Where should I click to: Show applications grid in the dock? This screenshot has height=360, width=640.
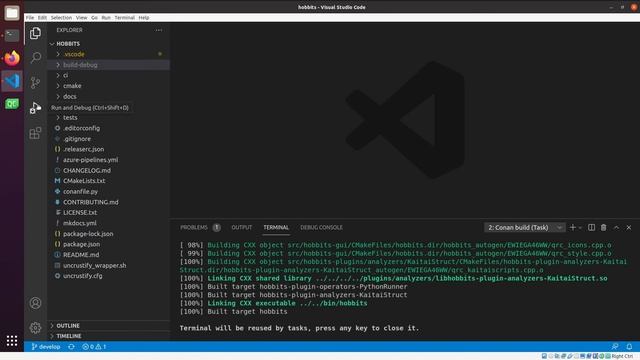point(12,340)
